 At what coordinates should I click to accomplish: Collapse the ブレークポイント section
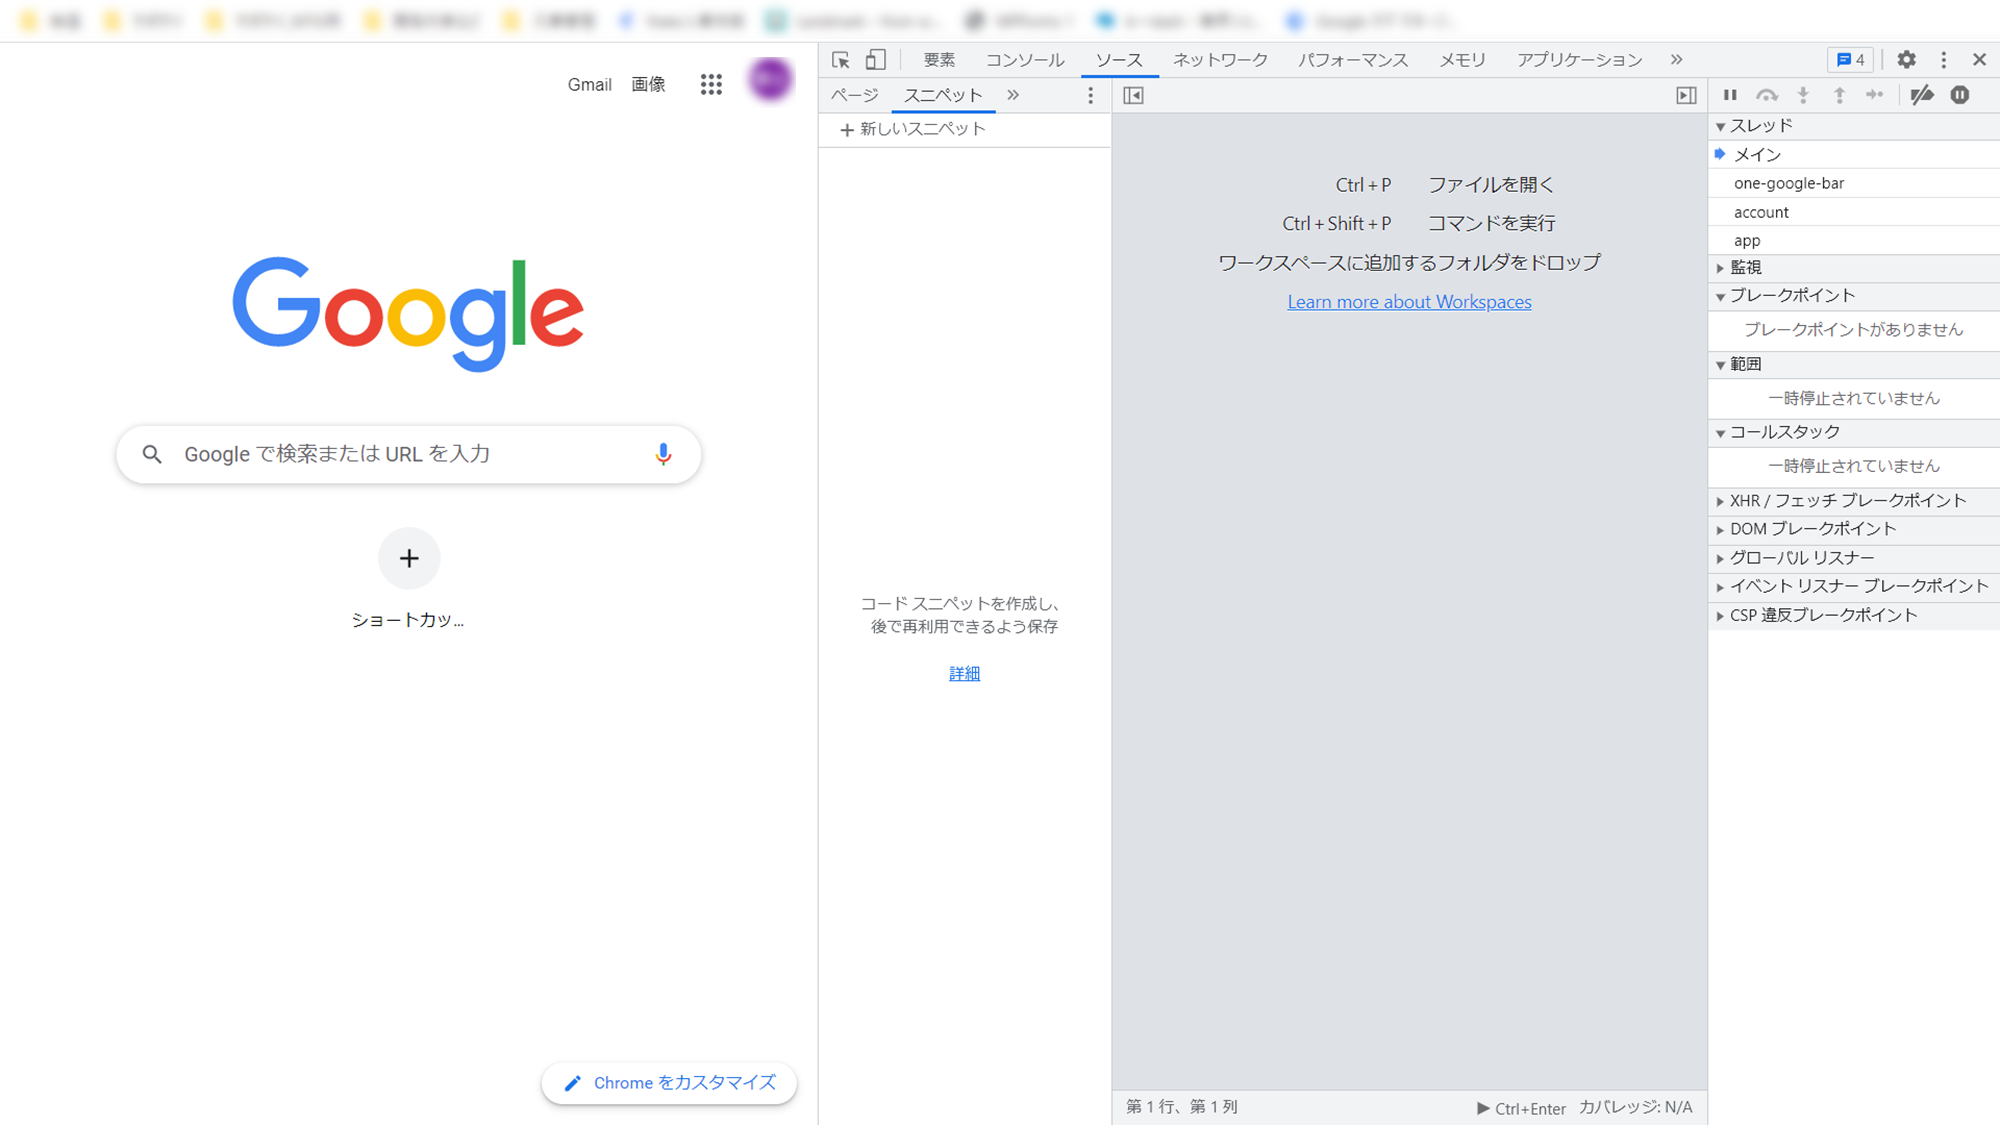pyautogui.click(x=1854, y=296)
